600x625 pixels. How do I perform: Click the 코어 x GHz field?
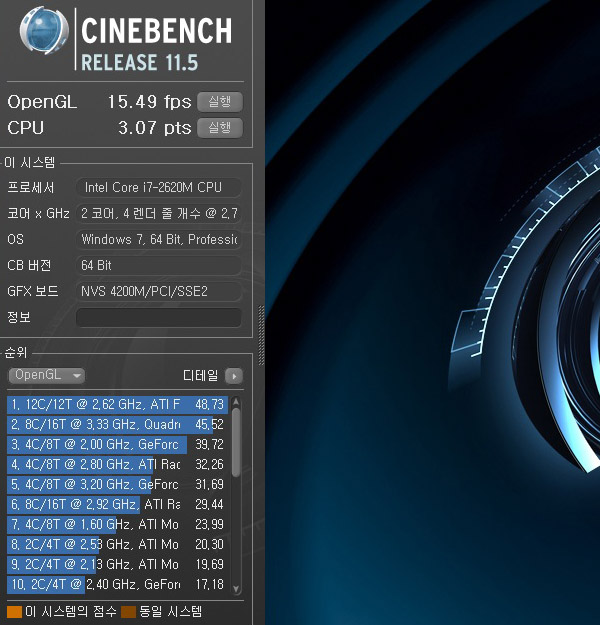point(159,214)
